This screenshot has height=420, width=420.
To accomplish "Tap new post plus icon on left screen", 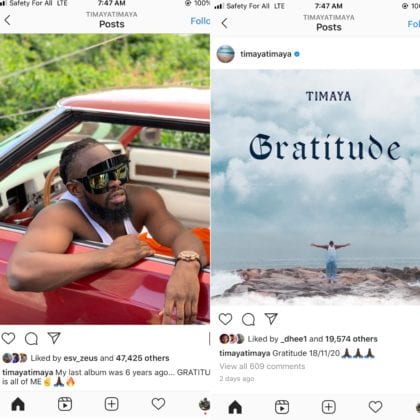I will 112,404.
